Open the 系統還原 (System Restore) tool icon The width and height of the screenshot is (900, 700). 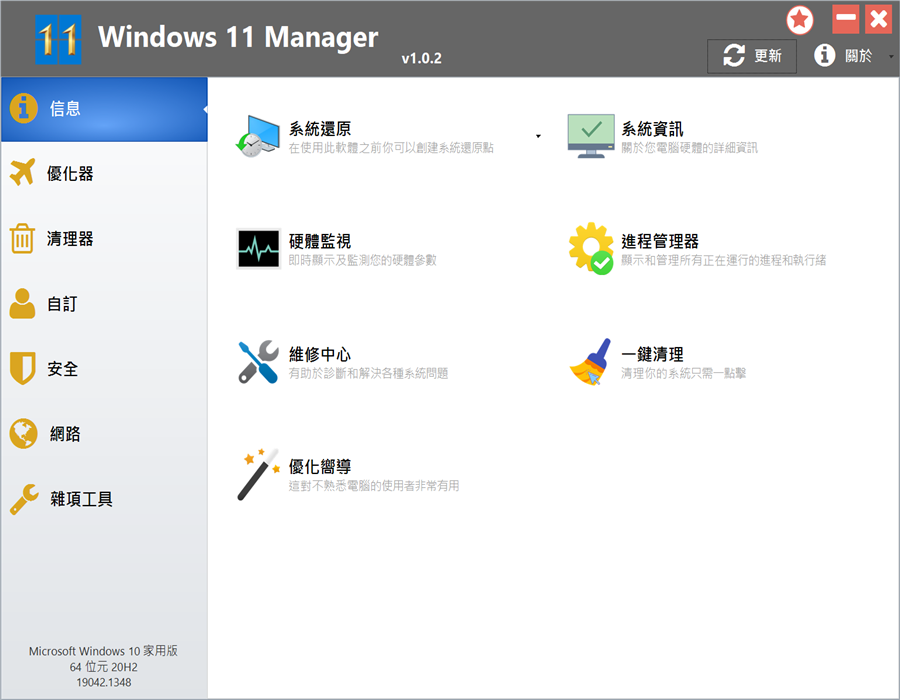coord(256,133)
